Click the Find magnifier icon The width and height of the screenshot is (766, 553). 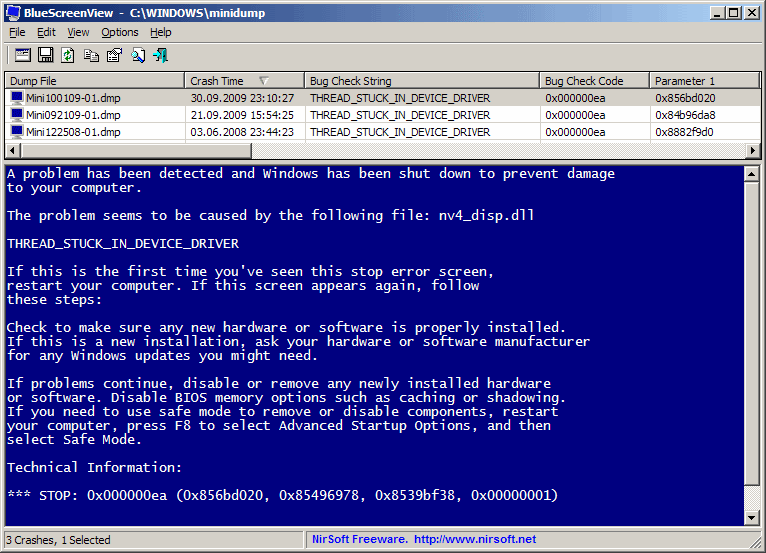(138, 55)
